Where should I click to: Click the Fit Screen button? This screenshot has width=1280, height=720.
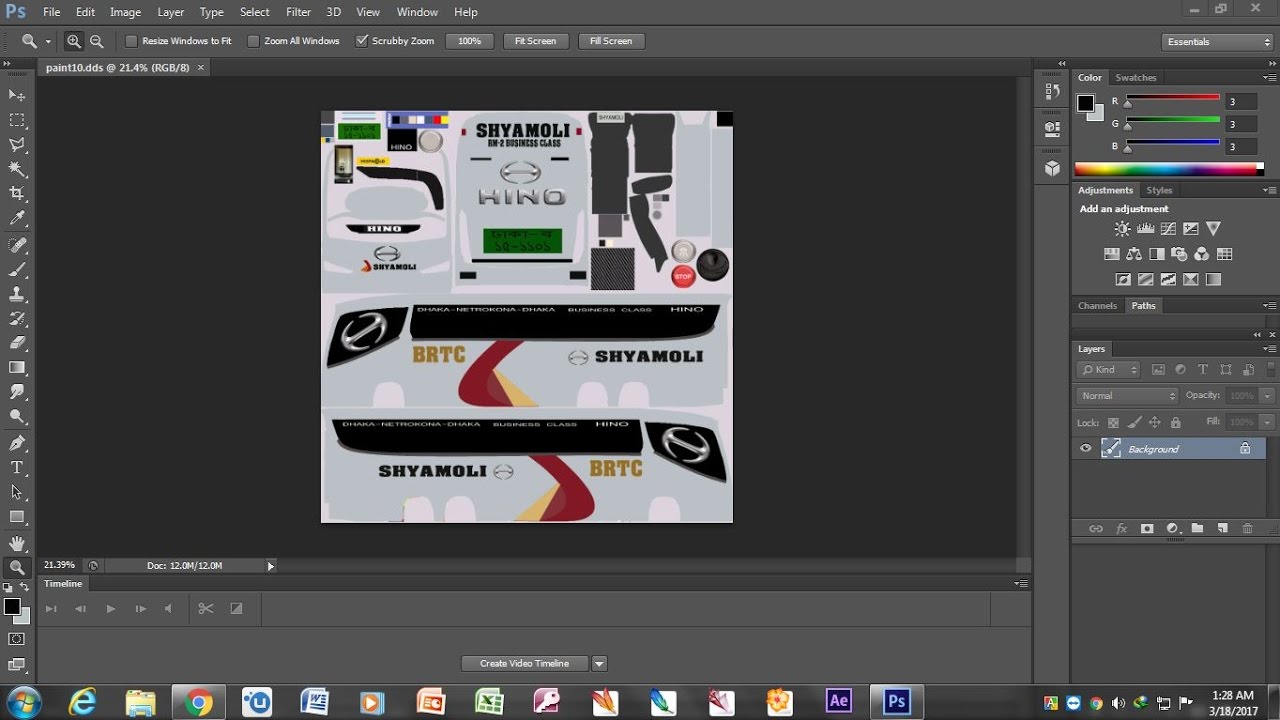pos(535,41)
